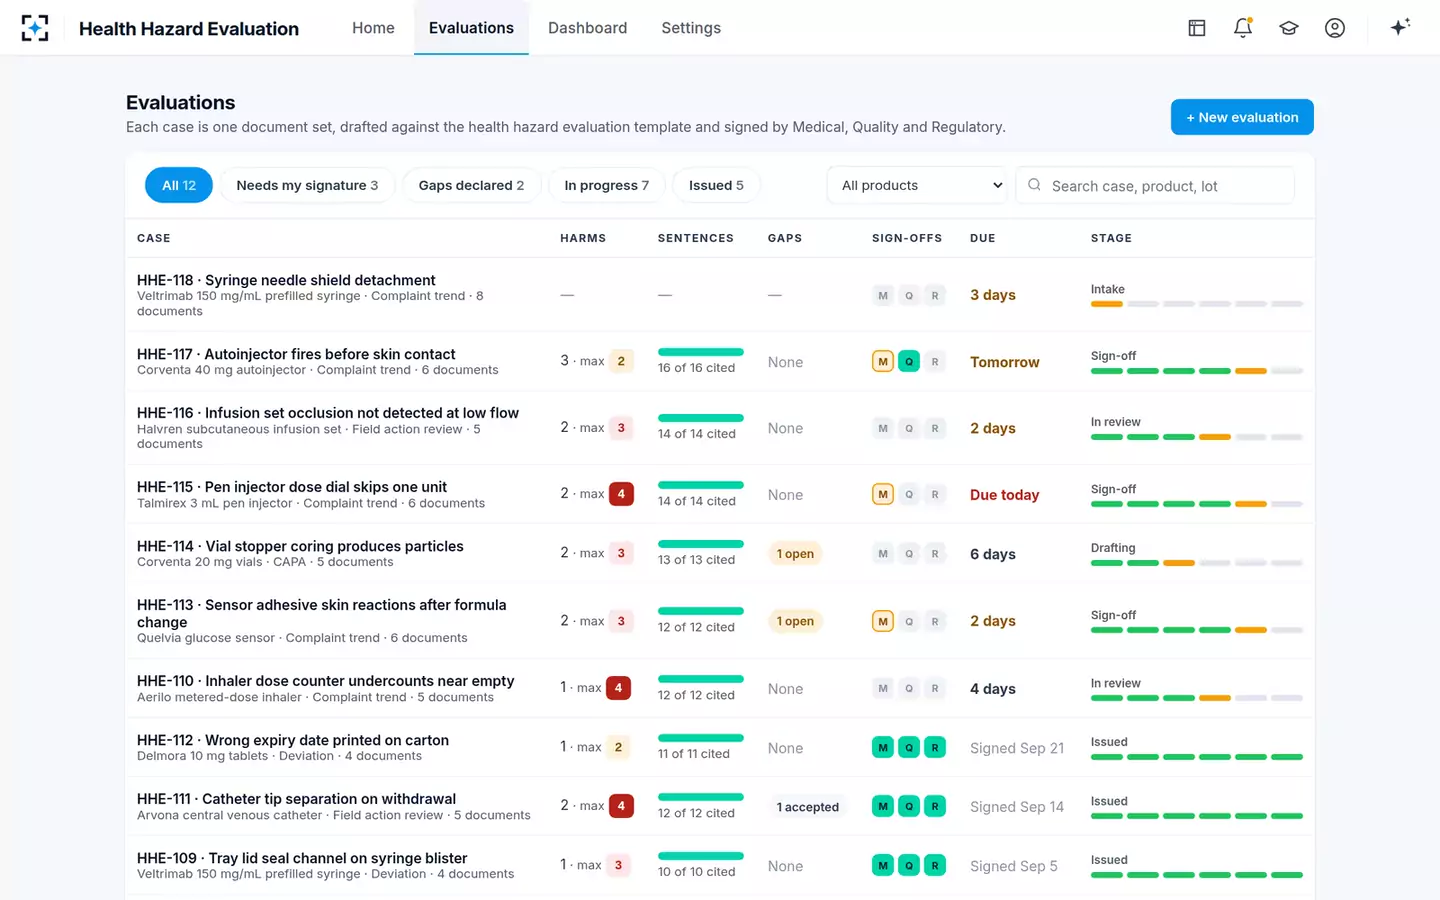The image size is (1440, 900).
Task: Click the max severity 2 badge on HHE-112
Action: 618,747
